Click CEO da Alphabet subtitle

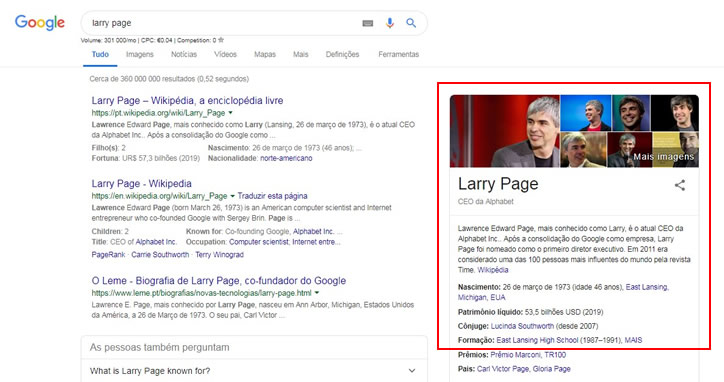(x=485, y=201)
